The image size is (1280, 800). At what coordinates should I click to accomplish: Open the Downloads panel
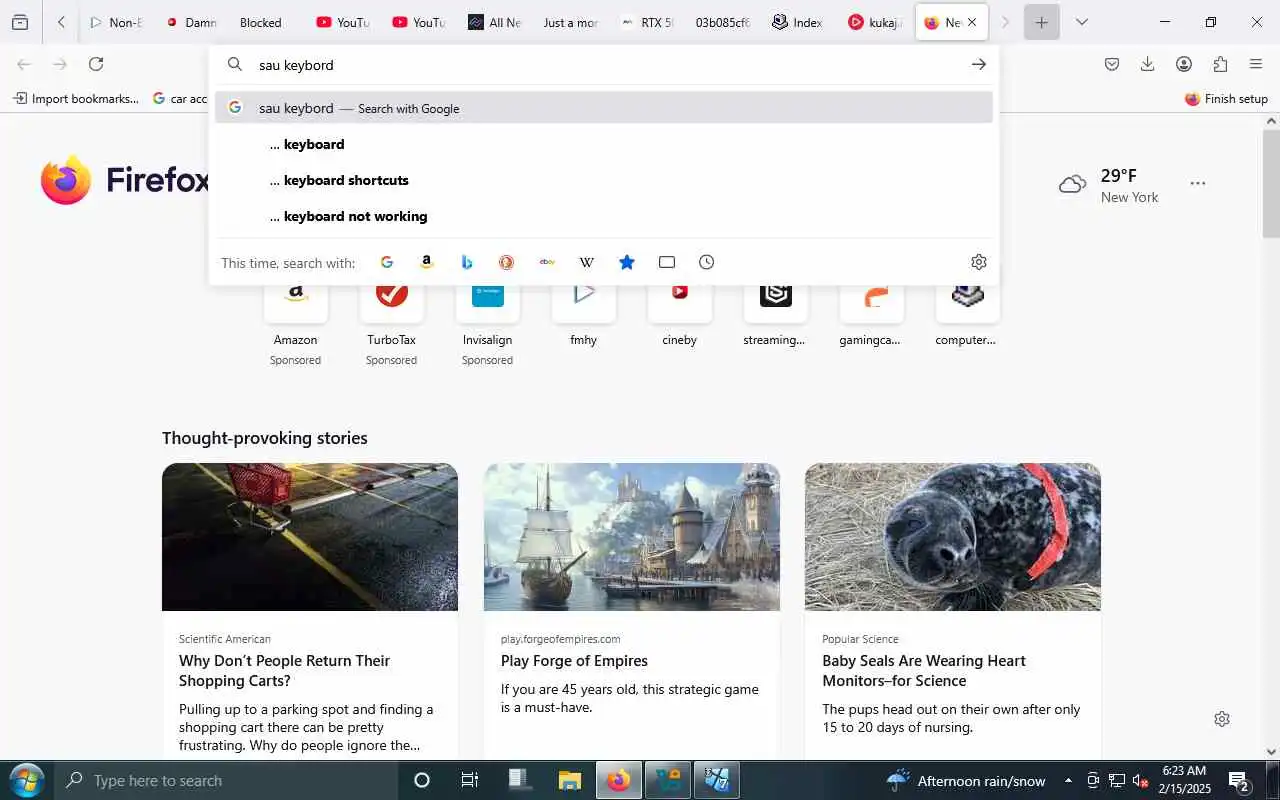(1148, 64)
